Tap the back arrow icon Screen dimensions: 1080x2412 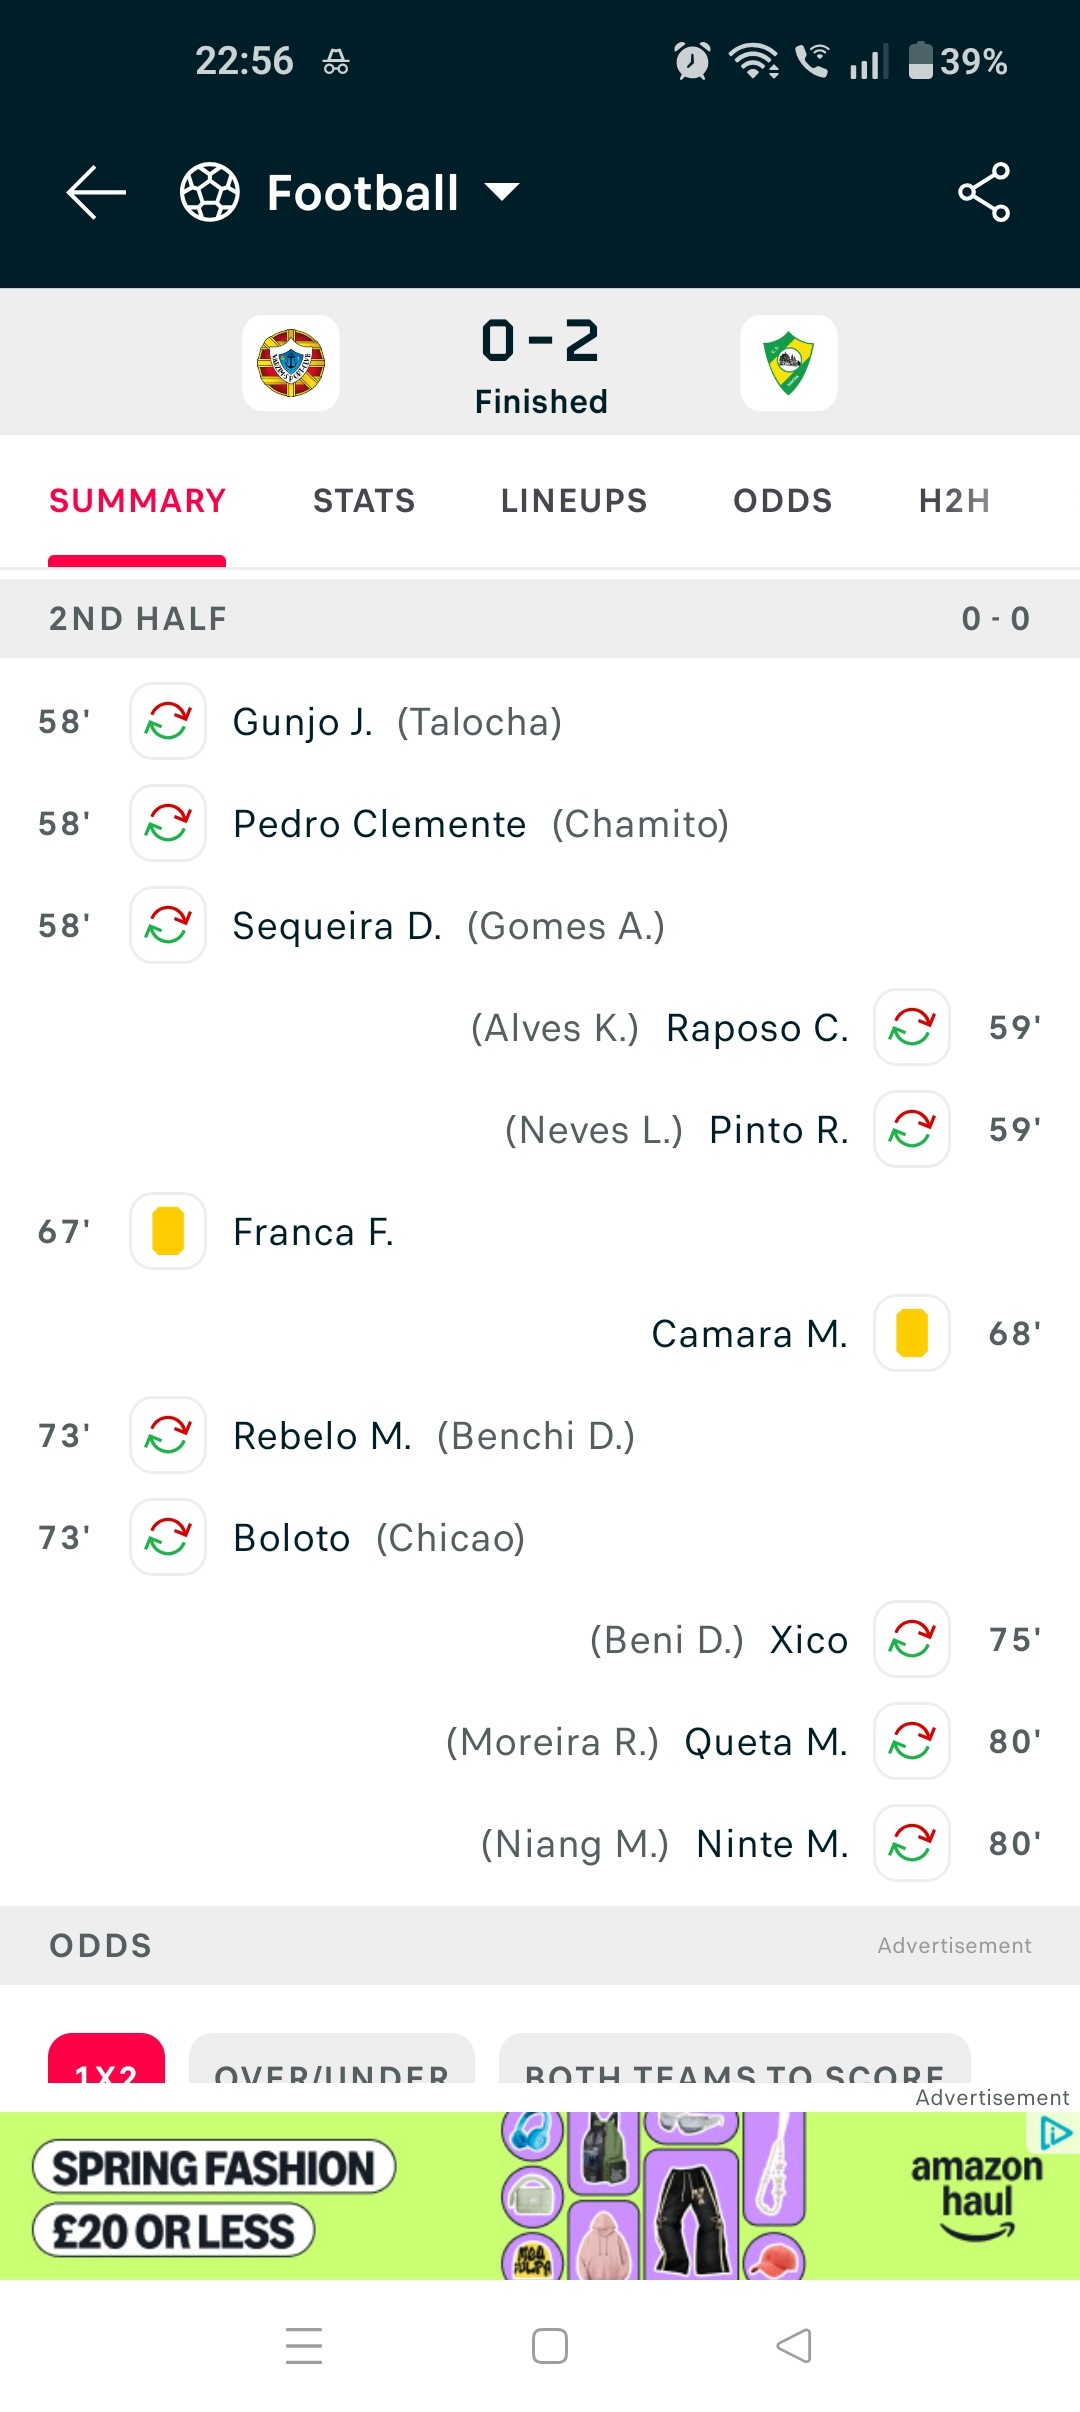tap(96, 192)
